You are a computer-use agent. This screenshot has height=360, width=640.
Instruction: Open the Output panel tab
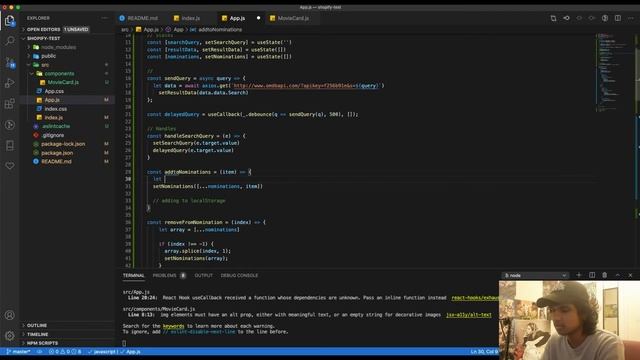203,276
